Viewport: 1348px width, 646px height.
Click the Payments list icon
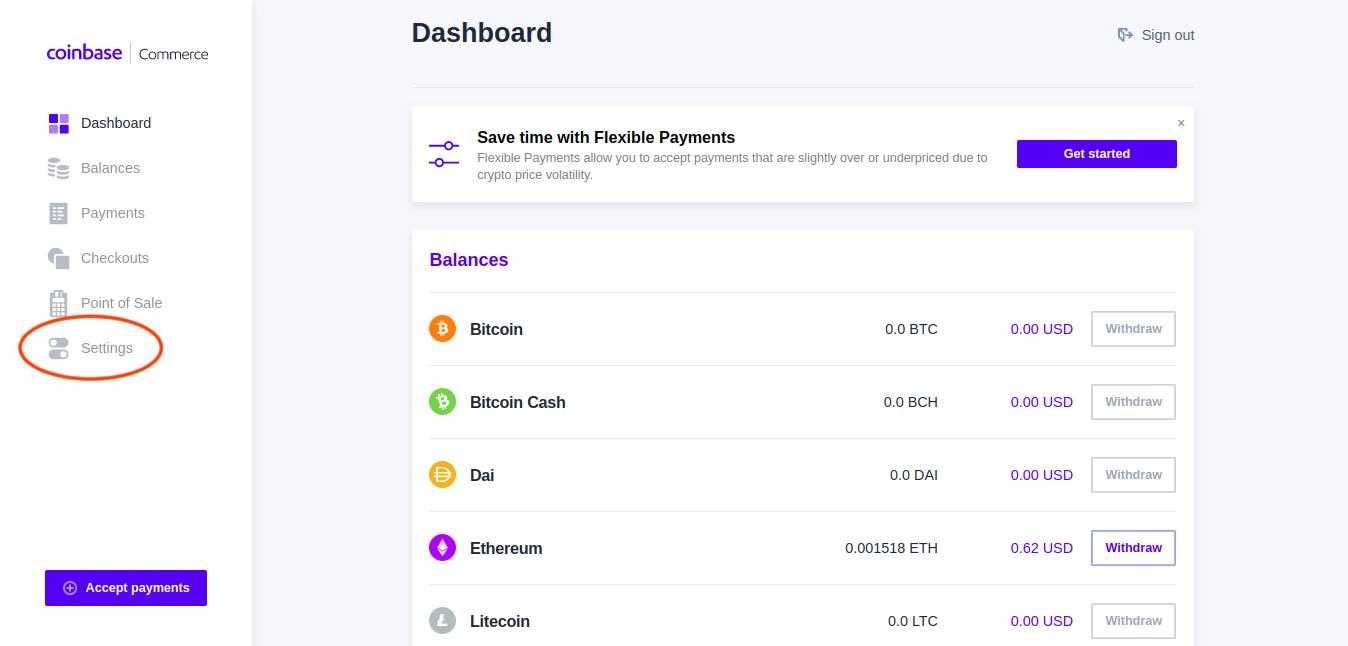click(59, 213)
